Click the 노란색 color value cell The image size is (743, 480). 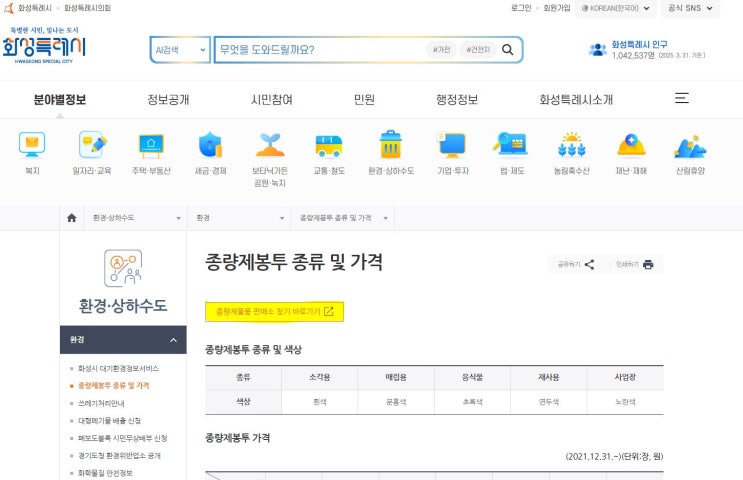pos(625,402)
